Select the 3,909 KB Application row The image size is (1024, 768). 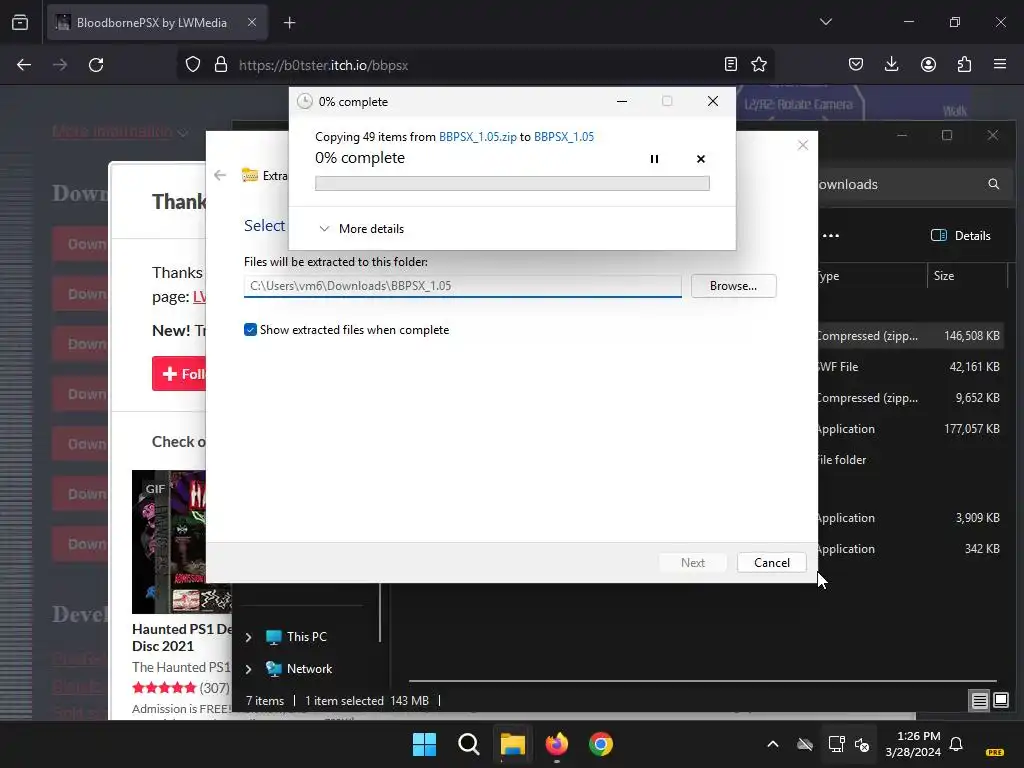coord(912,518)
